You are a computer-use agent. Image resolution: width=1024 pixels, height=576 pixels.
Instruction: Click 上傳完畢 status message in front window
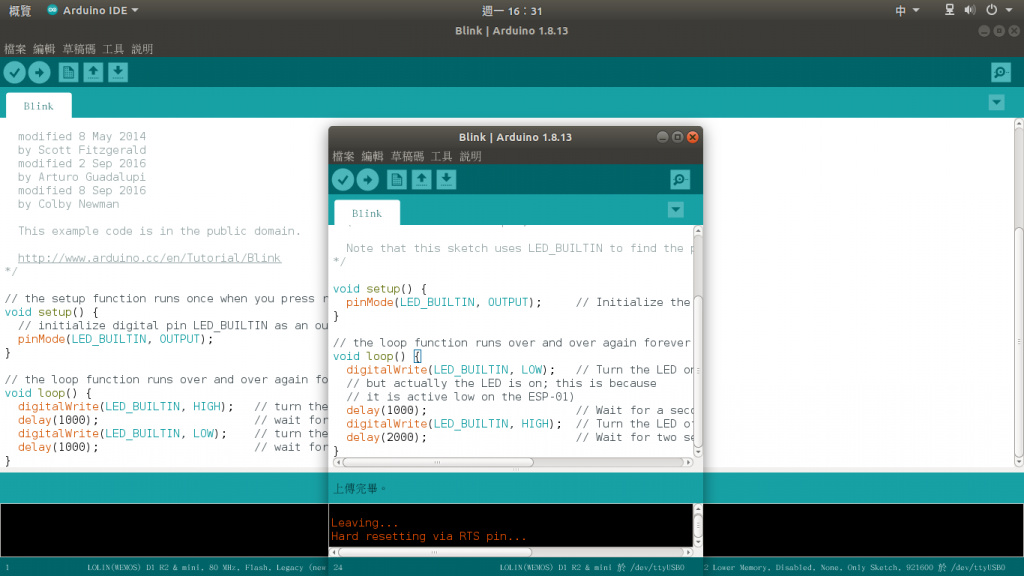coord(360,488)
